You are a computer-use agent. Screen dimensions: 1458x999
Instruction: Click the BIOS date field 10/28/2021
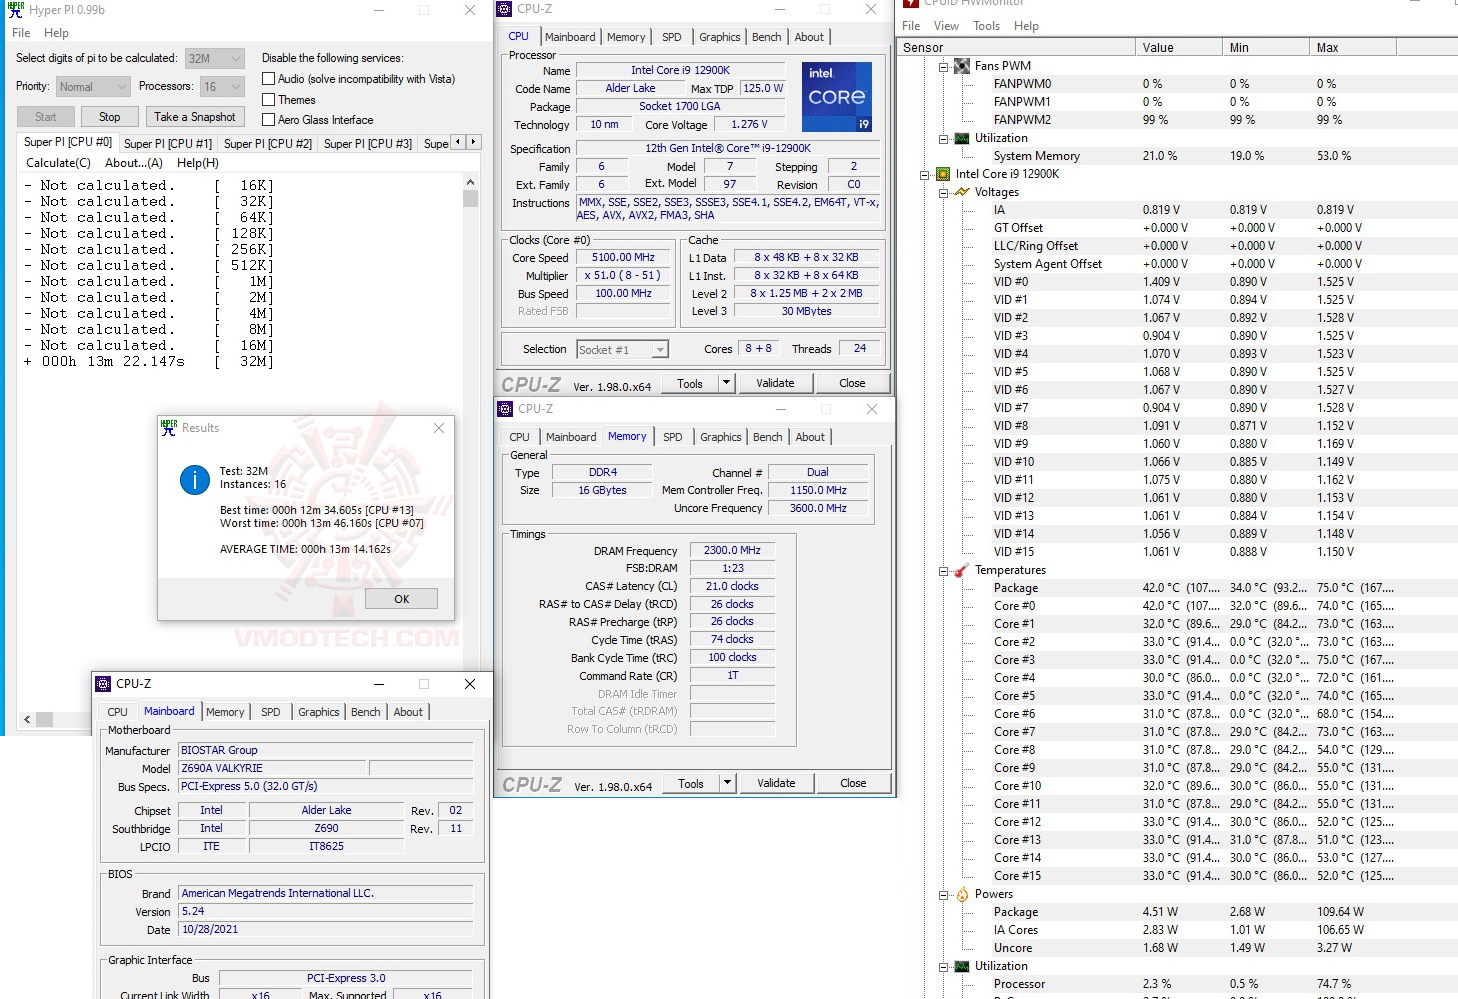pyautogui.click(x=325, y=929)
